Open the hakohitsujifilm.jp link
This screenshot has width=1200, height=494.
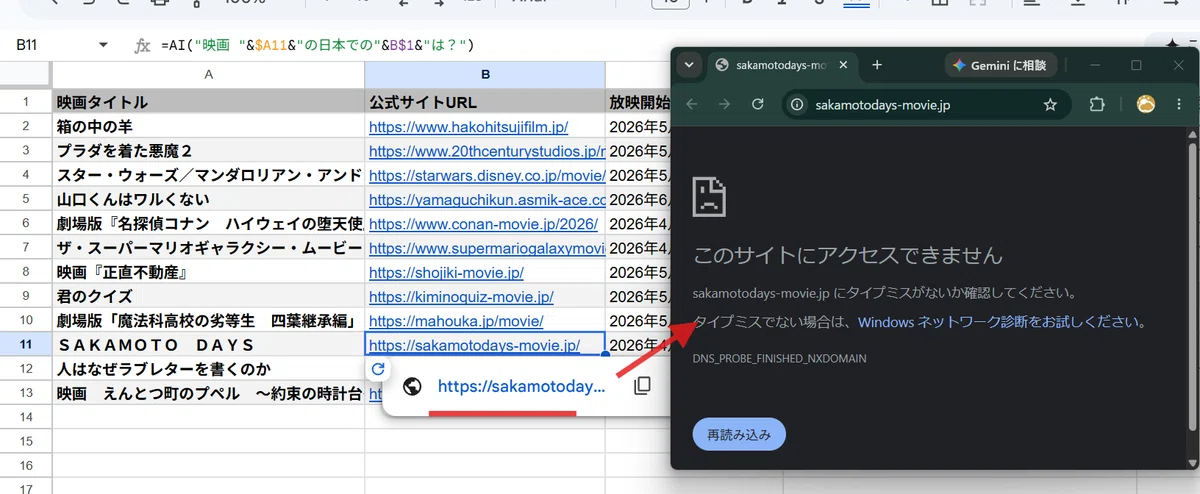tap(468, 127)
